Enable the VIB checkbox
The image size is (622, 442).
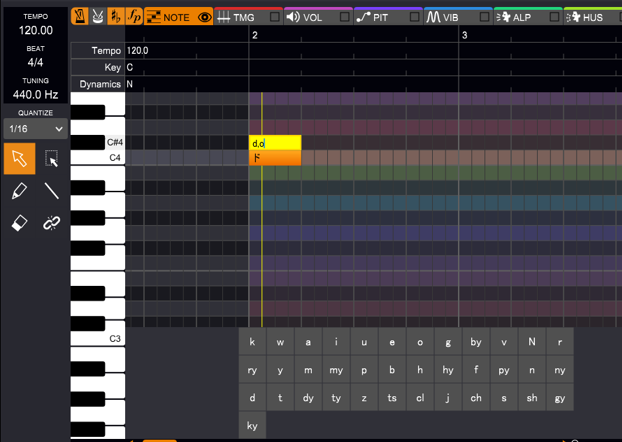(484, 17)
